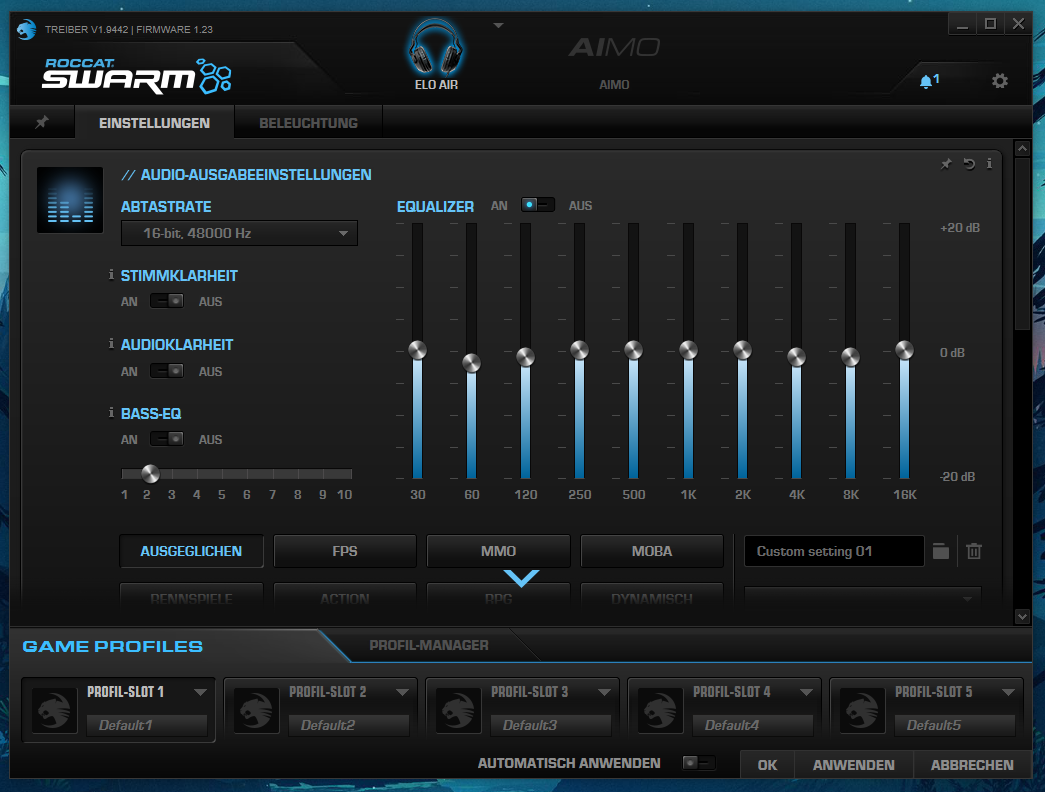
Task: Open the device selector arrow above AIMO
Action: (x=498, y=25)
